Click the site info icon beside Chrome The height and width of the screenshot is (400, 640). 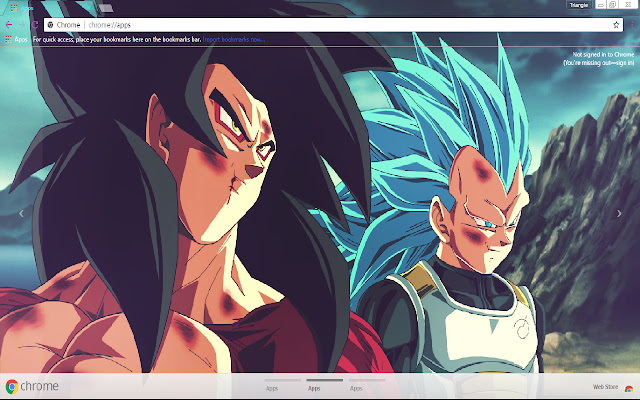point(51,25)
